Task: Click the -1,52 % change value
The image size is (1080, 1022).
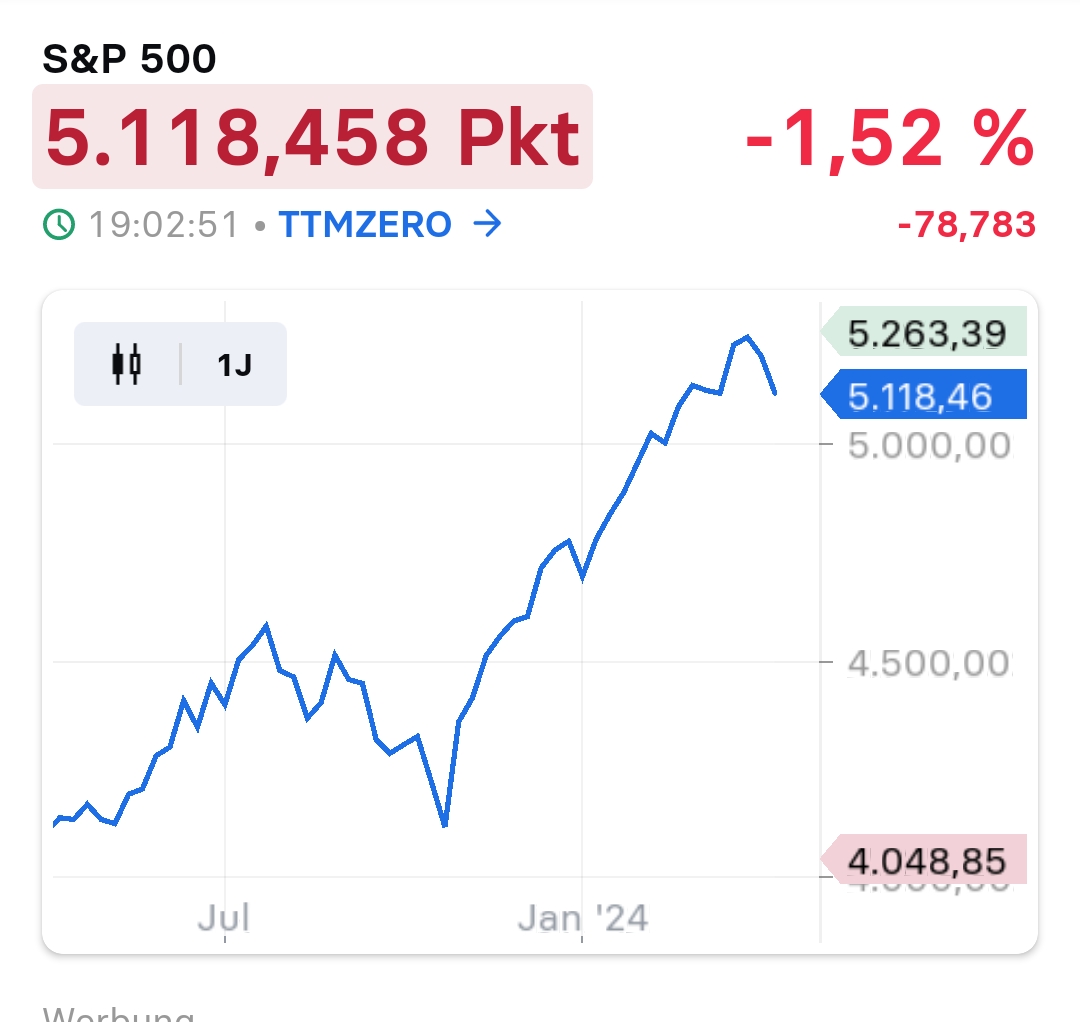Action: [x=889, y=137]
